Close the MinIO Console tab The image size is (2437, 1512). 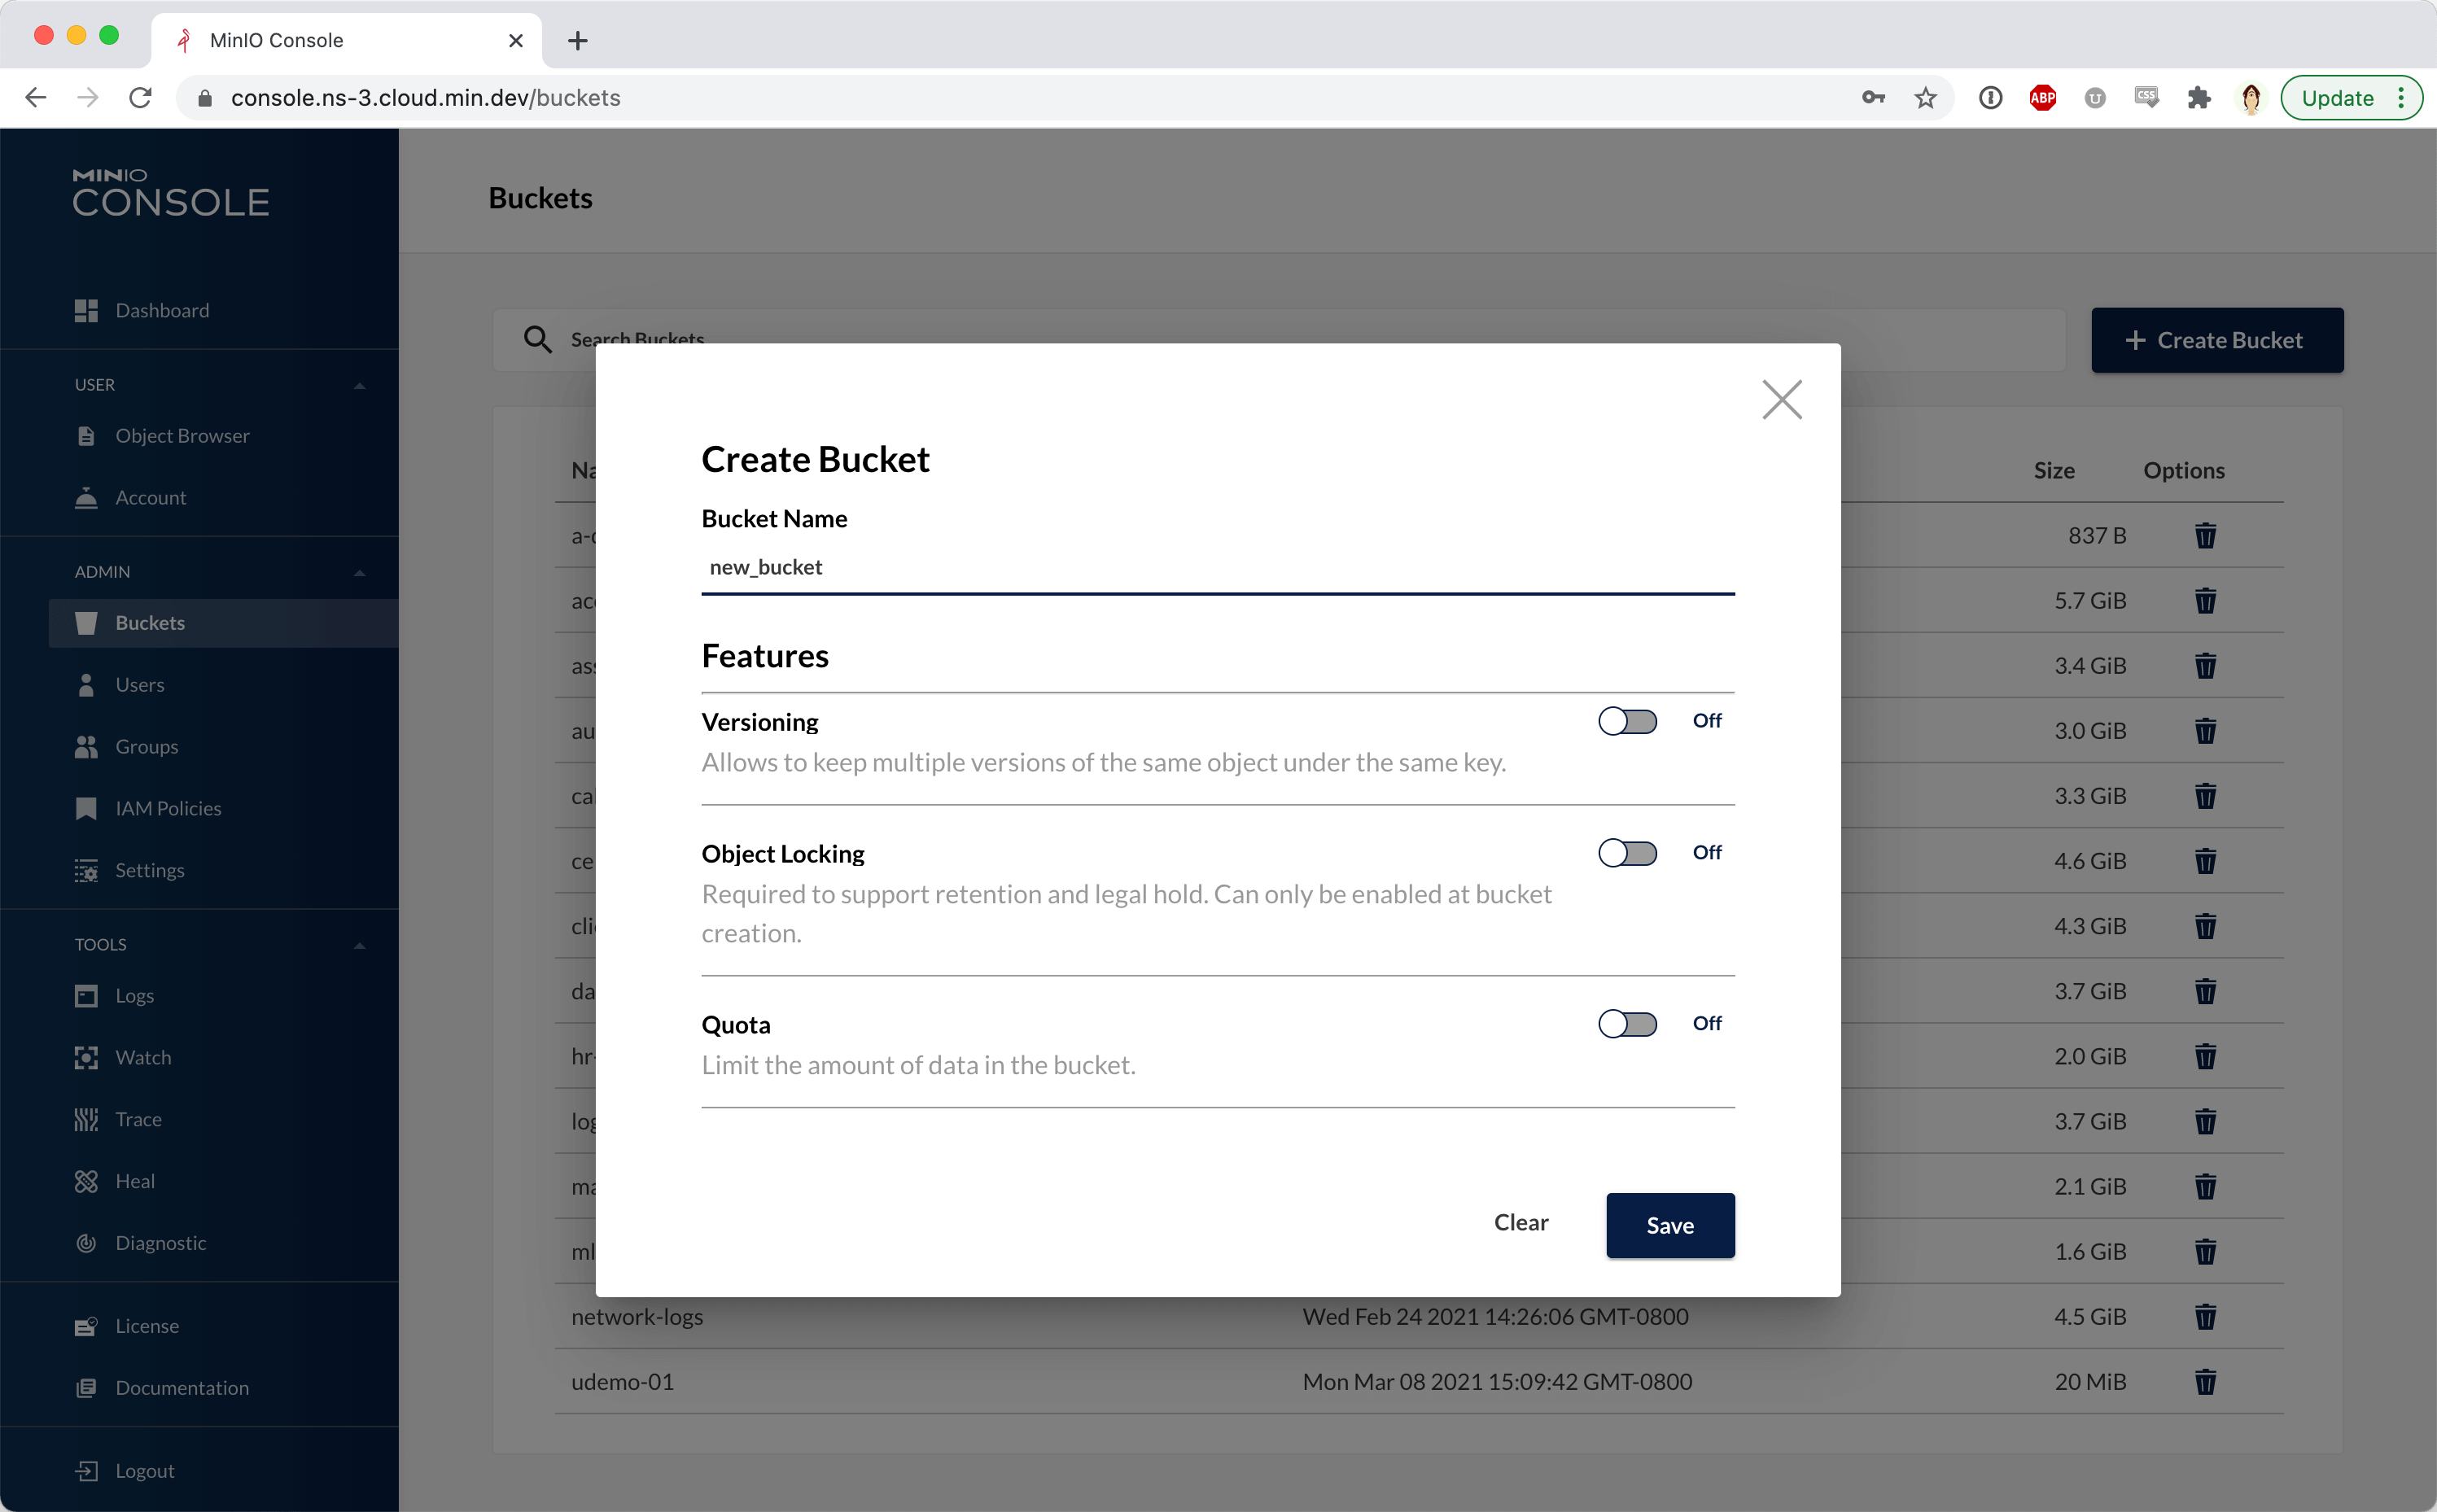coord(515,40)
